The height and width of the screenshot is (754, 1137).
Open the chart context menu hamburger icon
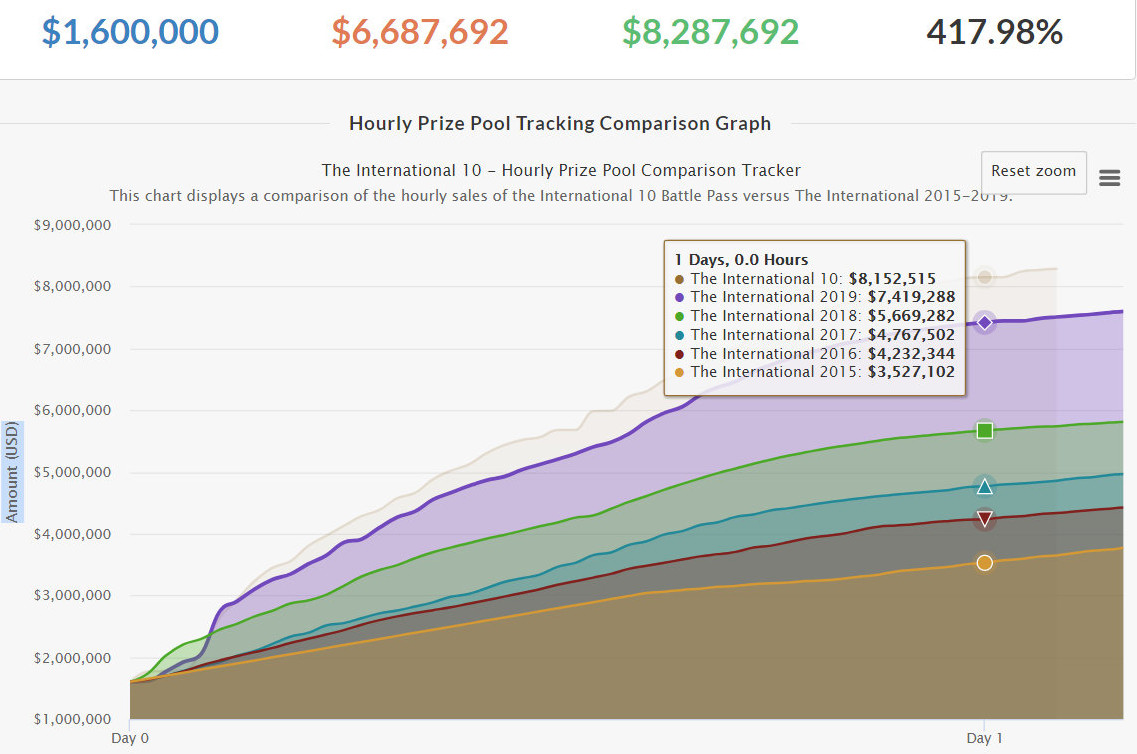coord(1109,178)
